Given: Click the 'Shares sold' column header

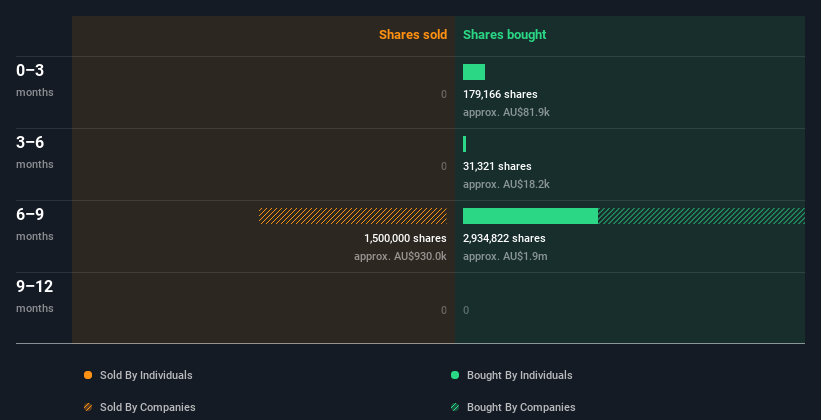Looking at the screenshot, I should coord(413,35).
